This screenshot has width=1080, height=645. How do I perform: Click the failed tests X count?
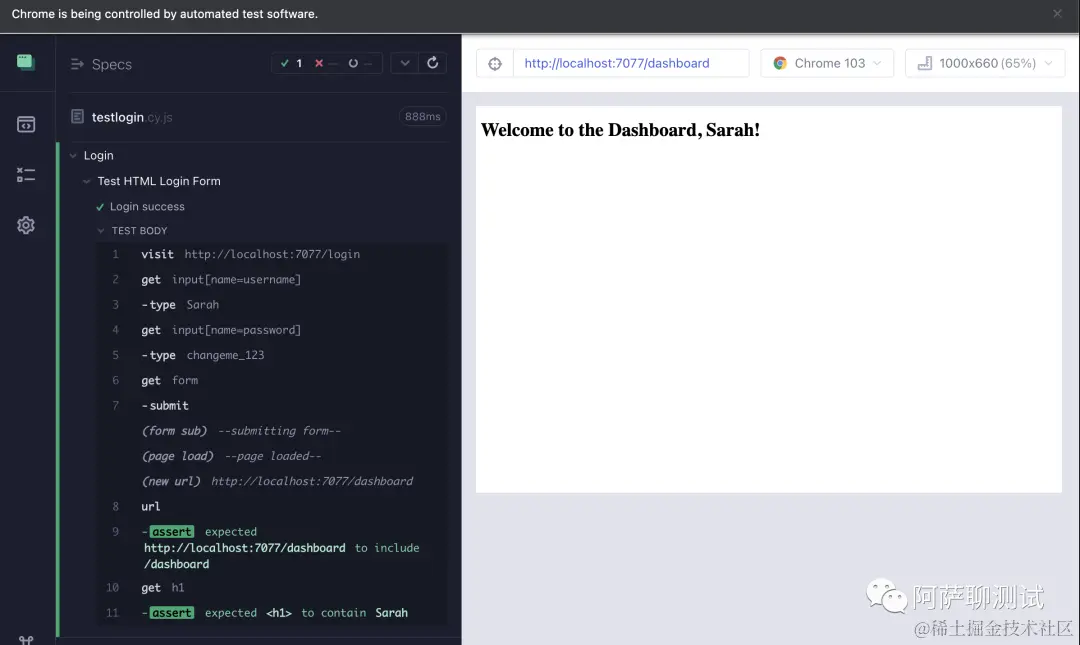coord(326,63)
